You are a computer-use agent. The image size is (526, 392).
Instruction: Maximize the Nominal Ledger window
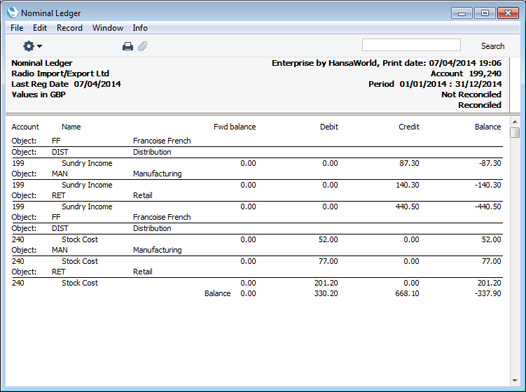click(x=485, y=13)
